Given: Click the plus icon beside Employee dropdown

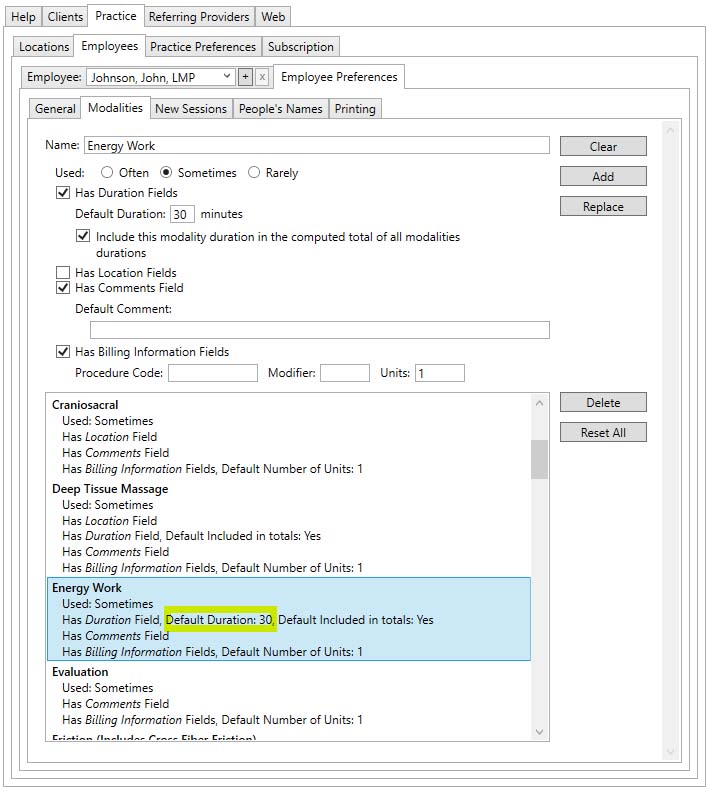Looking at the screenshot, I should tap(246, 77).
